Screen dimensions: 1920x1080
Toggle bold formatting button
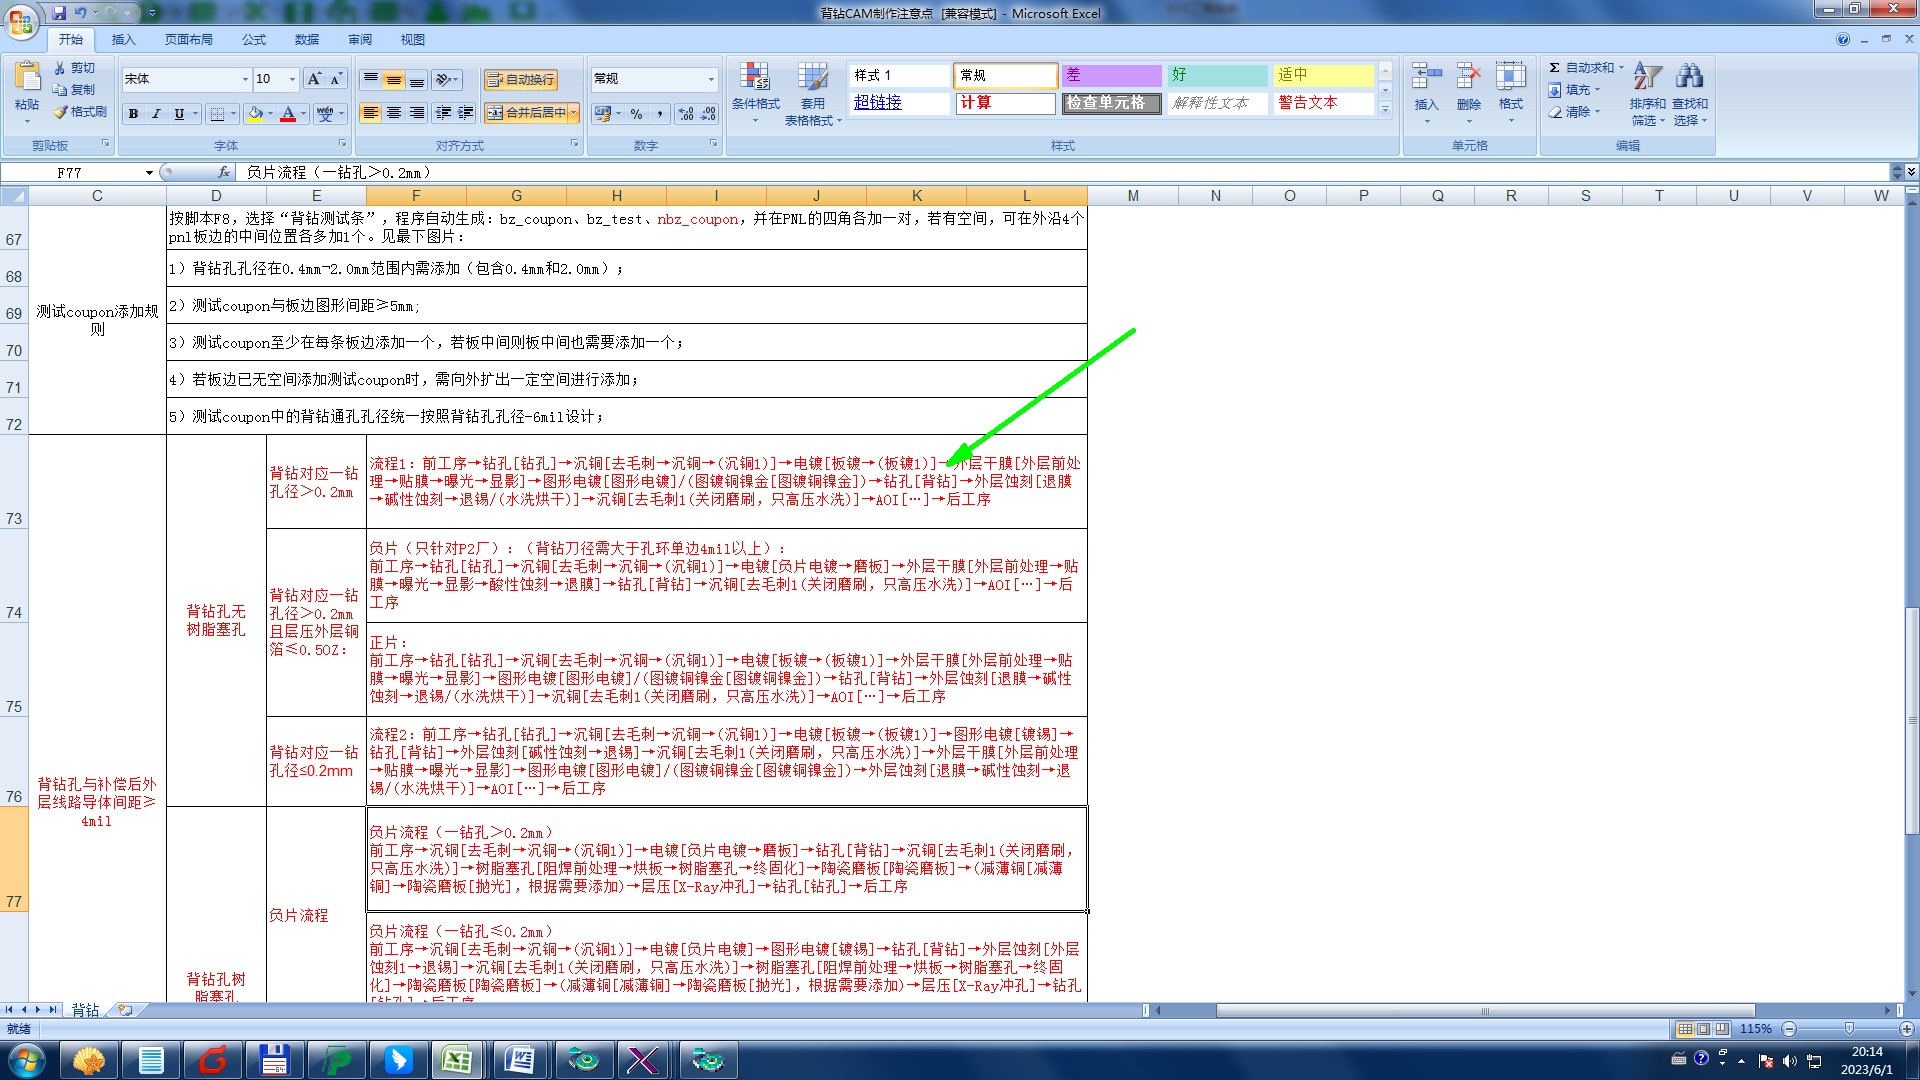[133, 114]
